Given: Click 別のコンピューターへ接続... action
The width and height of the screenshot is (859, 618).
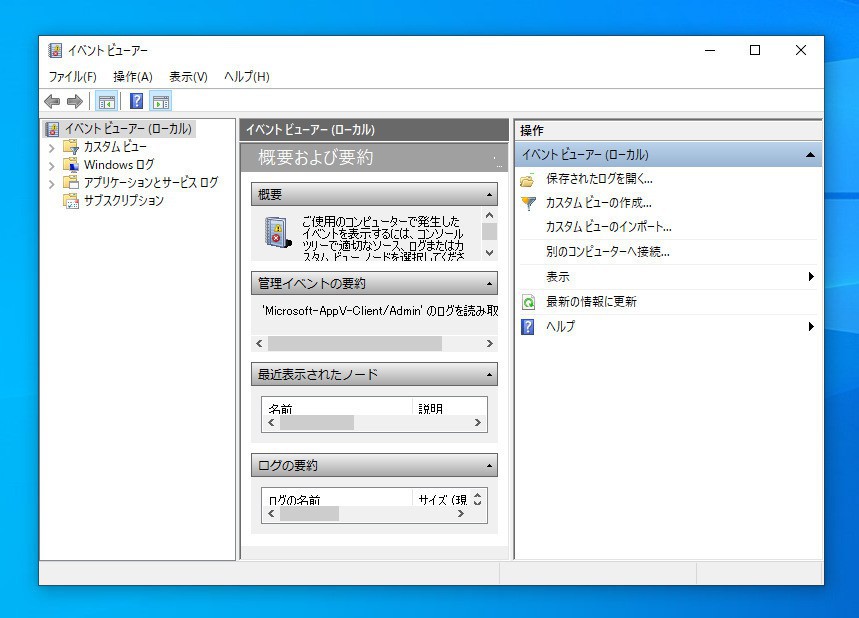Looking at the screenshot, I should pos(607,252).
